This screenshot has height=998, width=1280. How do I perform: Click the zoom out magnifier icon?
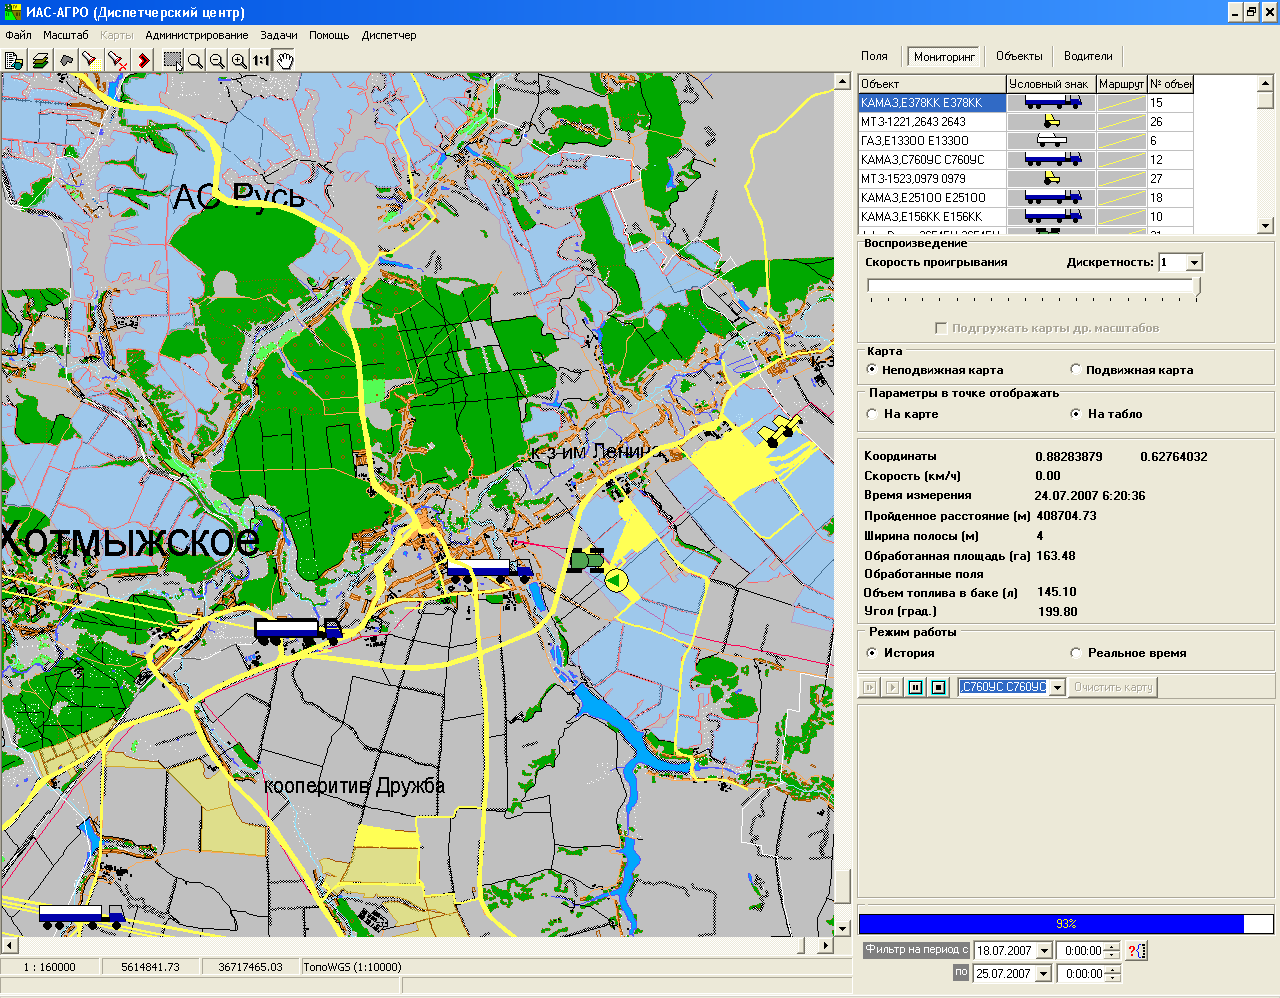pyautogui.click(x=217, y=61)
